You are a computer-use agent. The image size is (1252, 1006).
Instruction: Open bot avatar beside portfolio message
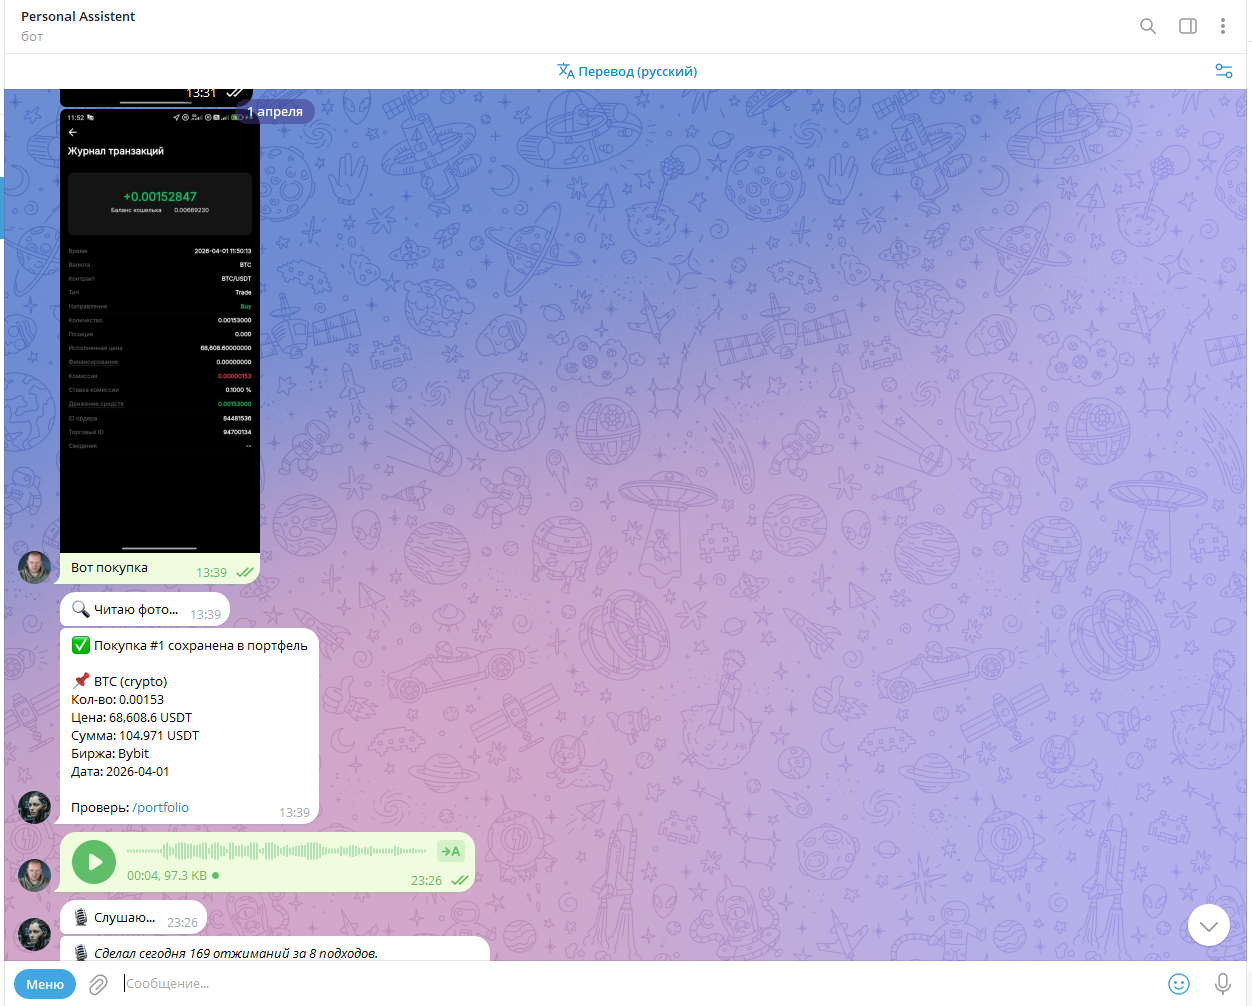tap(35, 807)
